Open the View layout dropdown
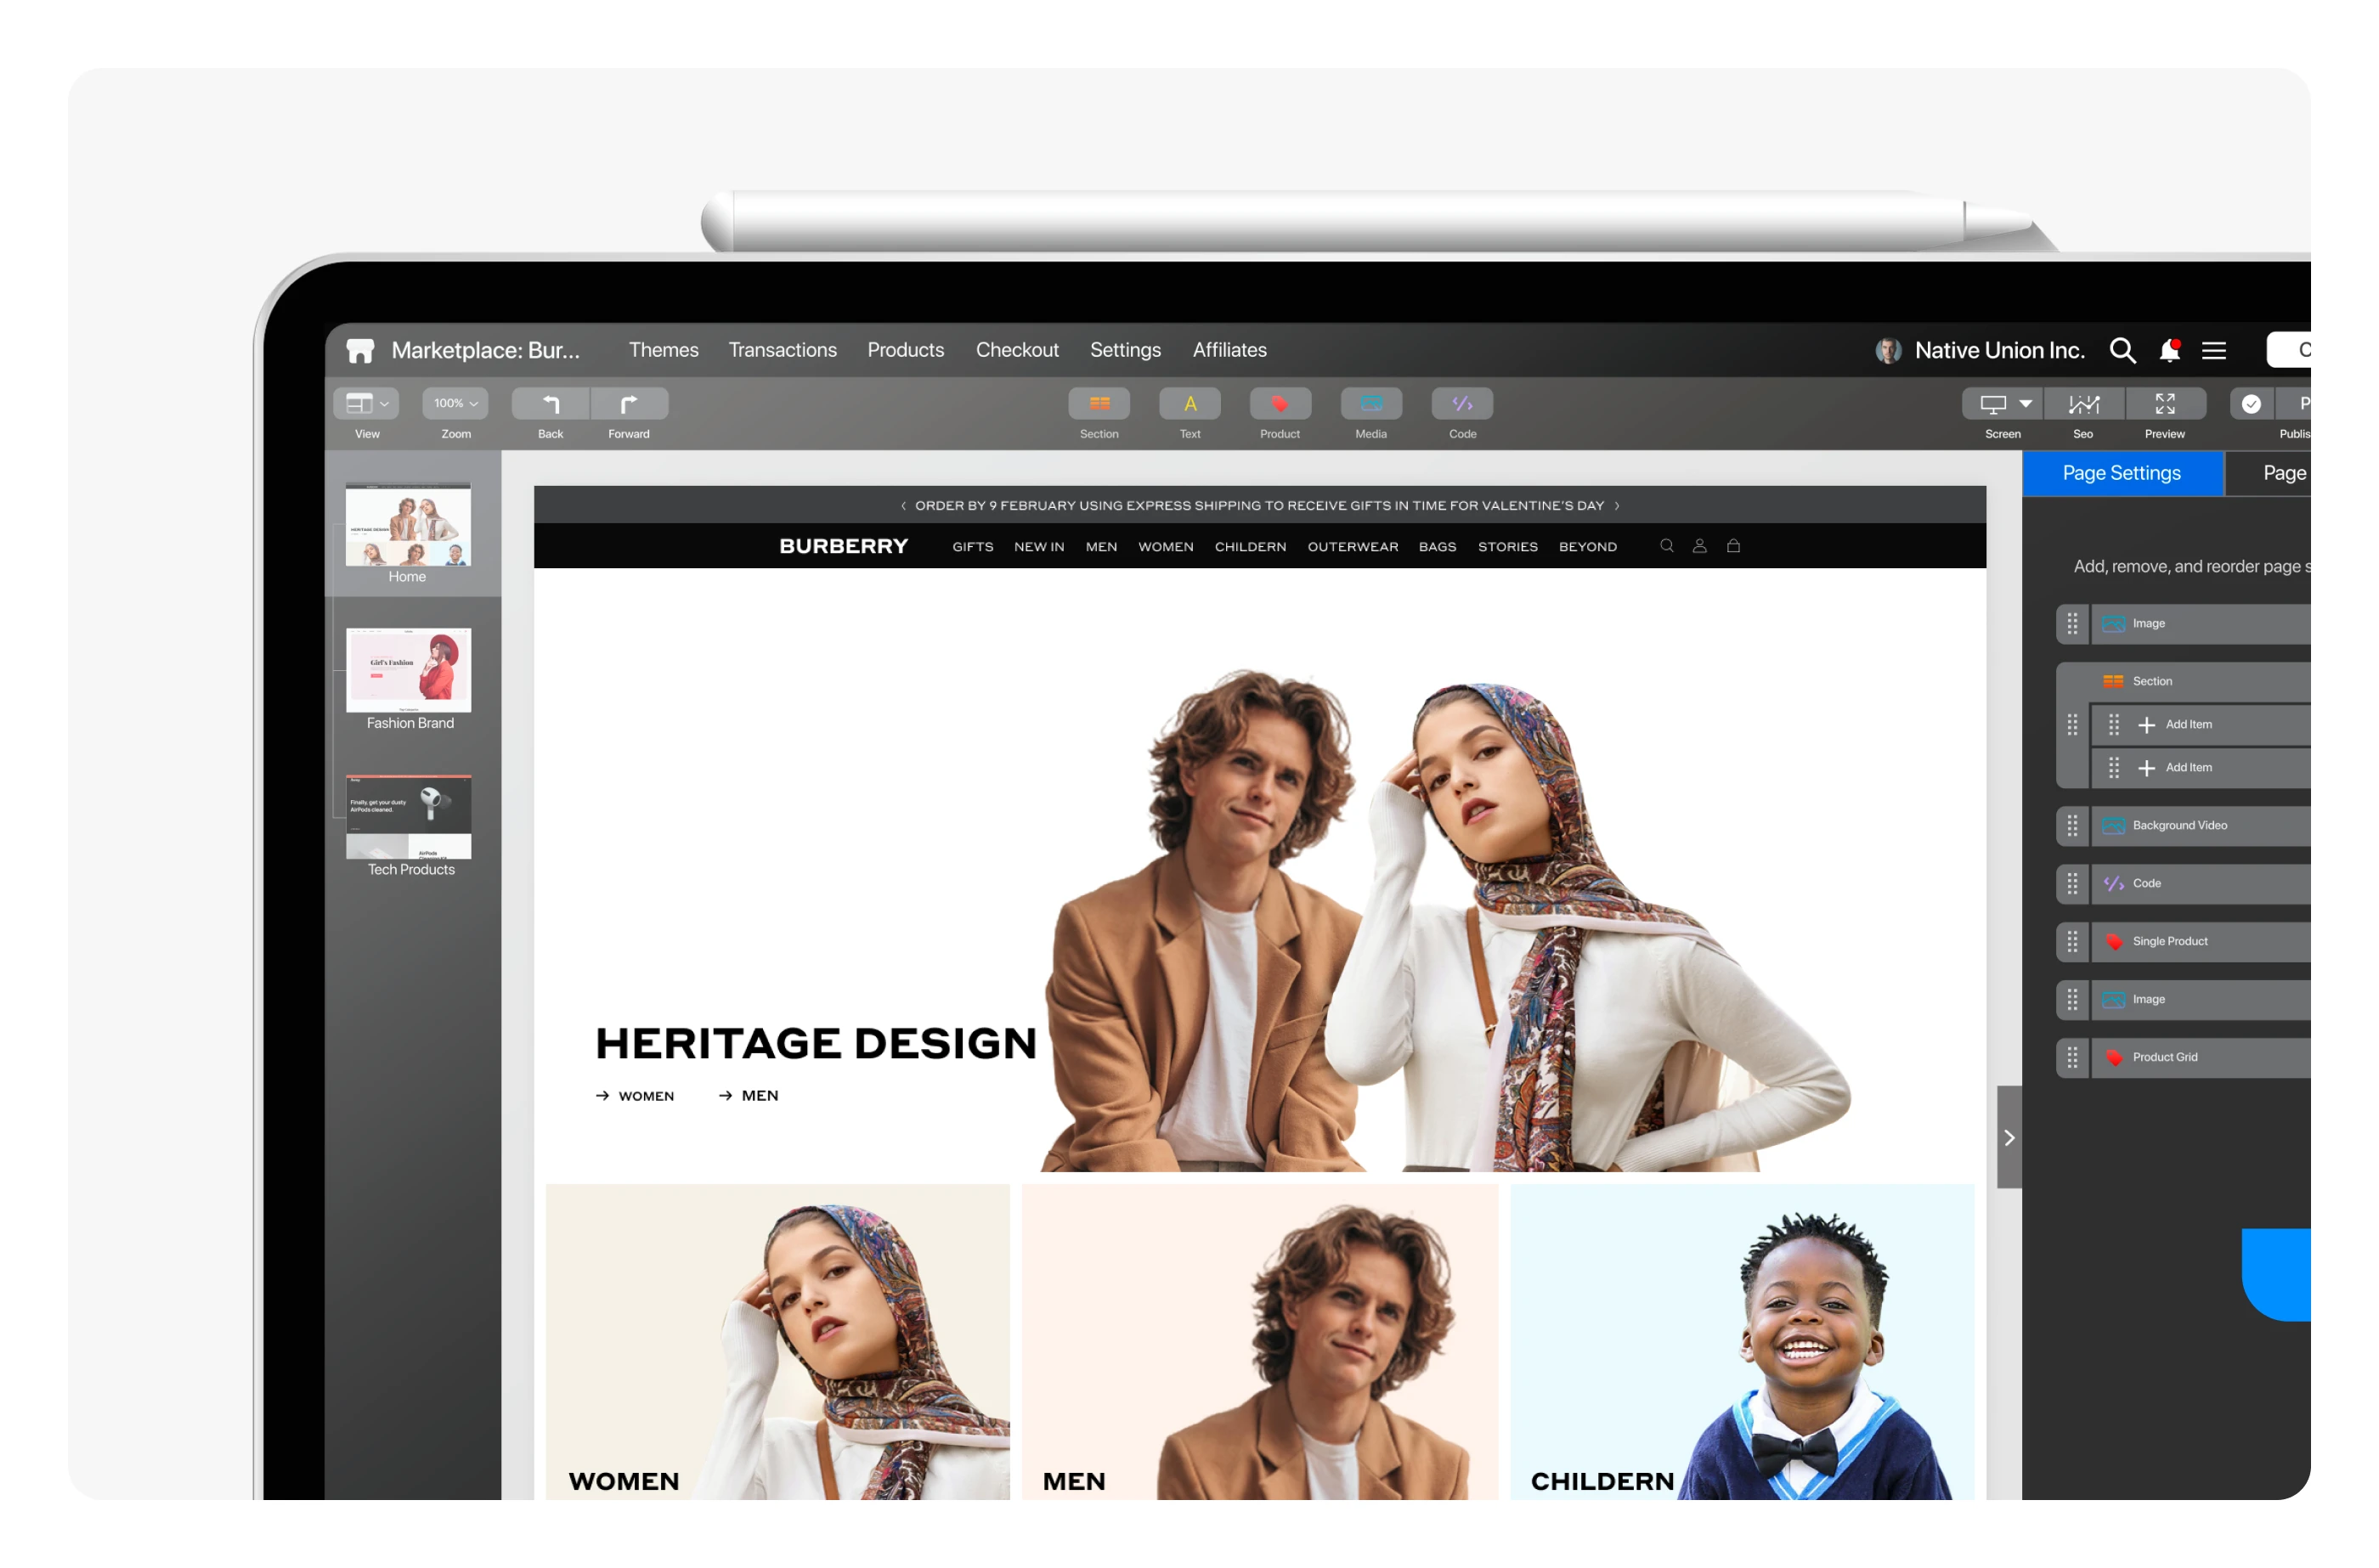The width and height of the screenshot is (2379, 1568). pos(366,404)
